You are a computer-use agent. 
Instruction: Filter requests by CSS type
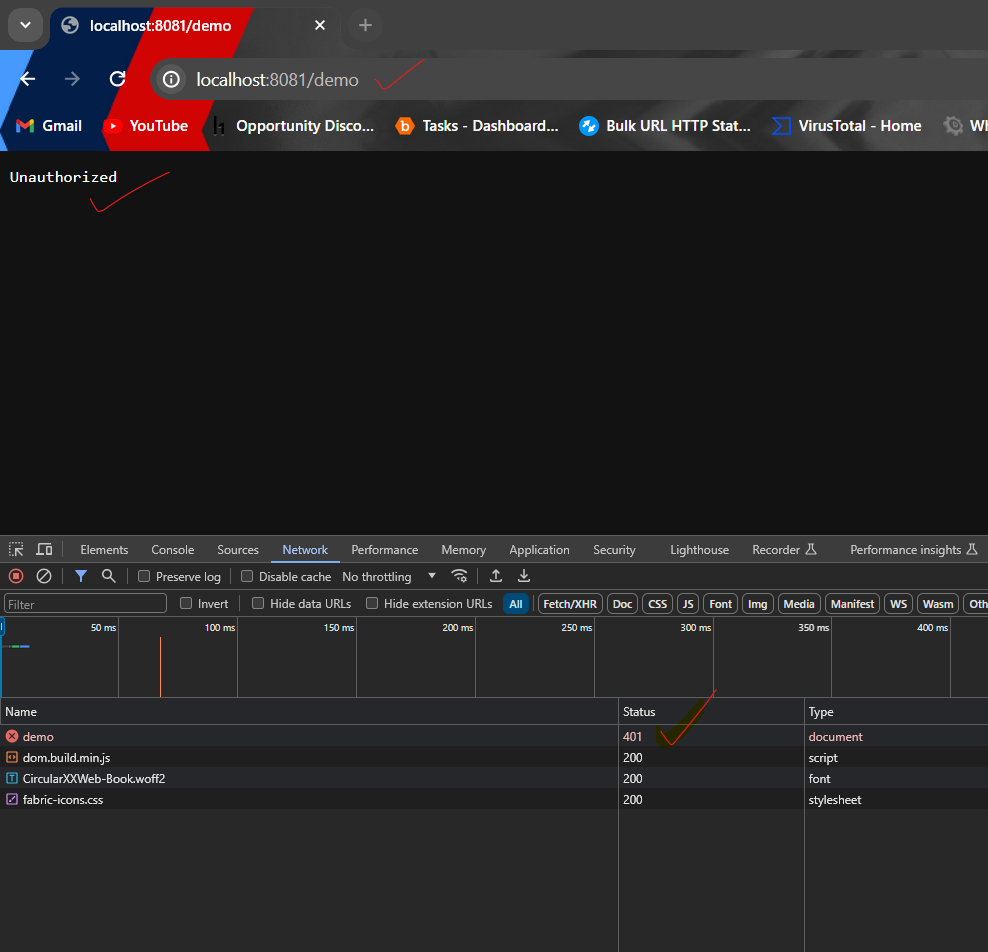click(658, 604)
